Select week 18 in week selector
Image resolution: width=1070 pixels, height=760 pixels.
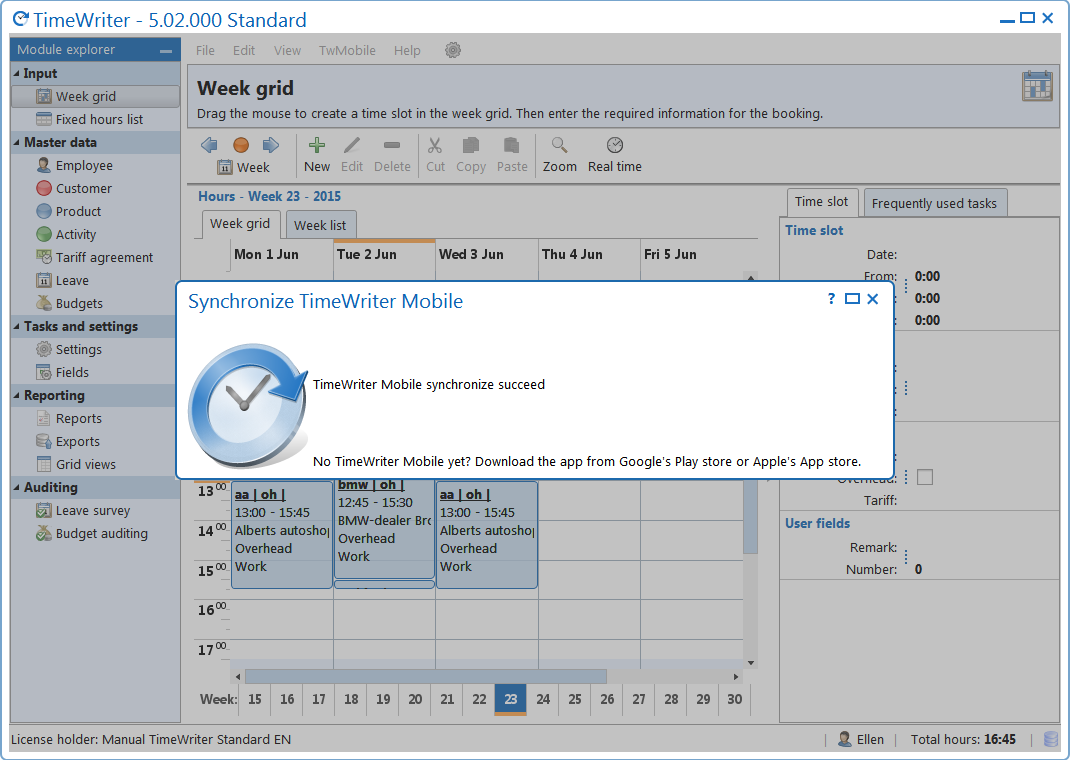point(351,699)
